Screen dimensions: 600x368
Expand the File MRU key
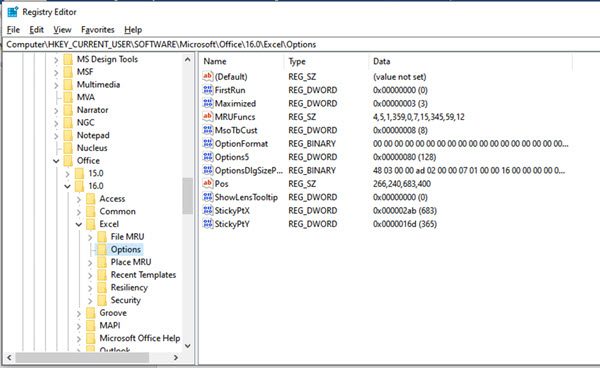click(x=90, y=237)
